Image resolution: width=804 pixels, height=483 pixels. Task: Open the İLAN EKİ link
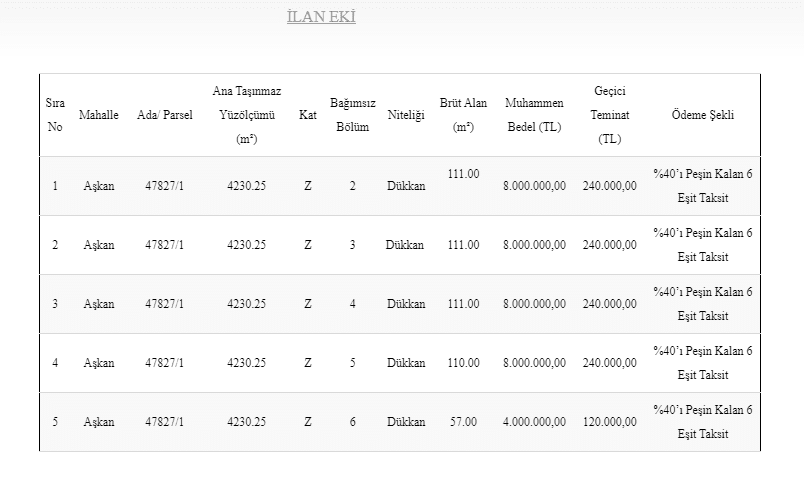(x=321, y=17)
